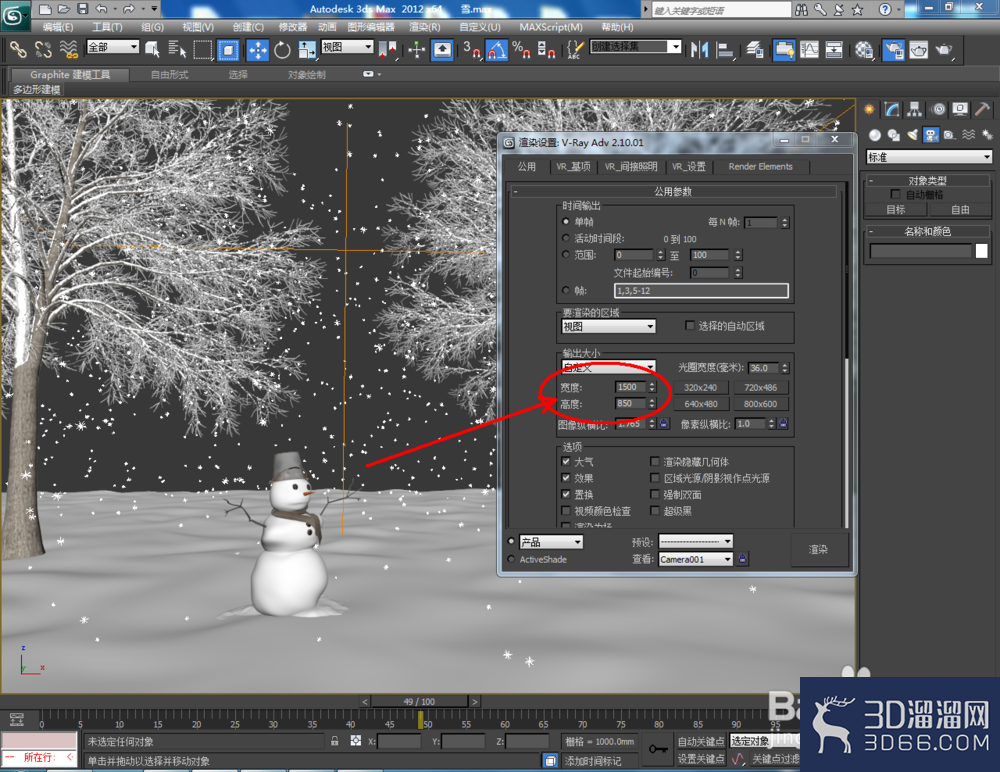
Task: Open the selection filter dropdown in toolbar
Action: [x=112, y=47]
